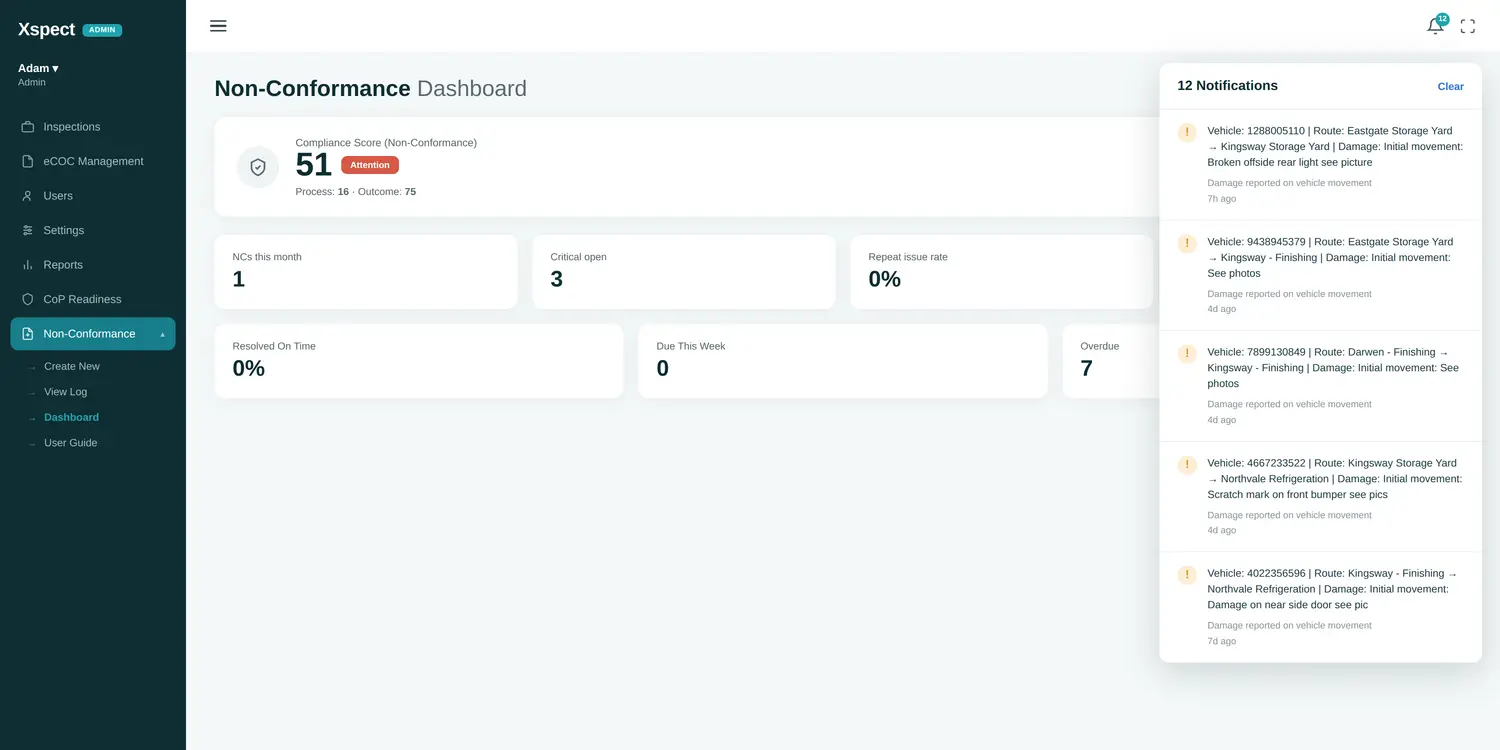The height and width of the screenshot is (750, 1500).
Task: Click the Xspect logo
Action: [46, 29]
